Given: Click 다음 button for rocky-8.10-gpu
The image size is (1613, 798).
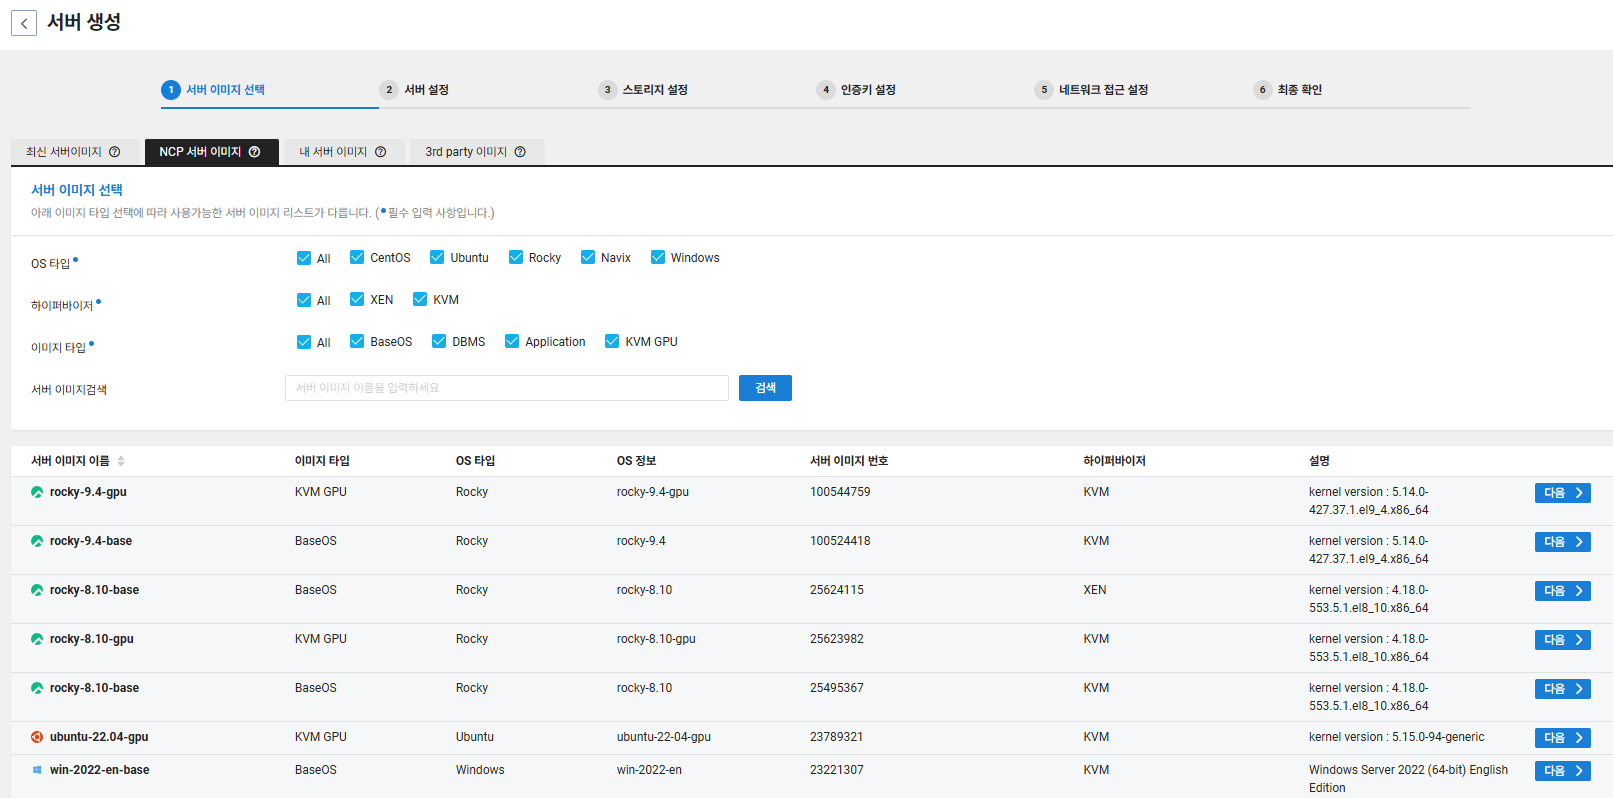Looking at the screenshot, I should (1562, 640).
